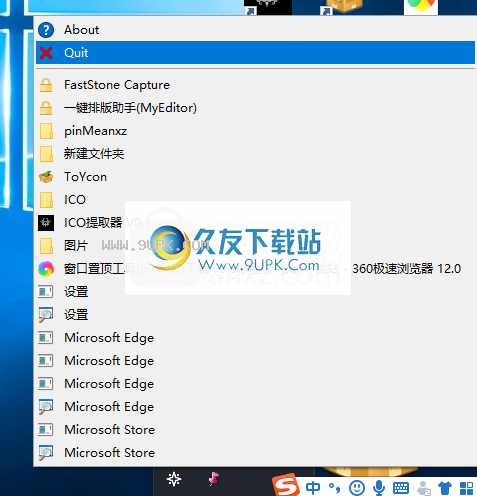The width and height of the screenshot is (477, 496).
Task: Open the shirt skin icon on IME bar
Action: point(445,488)
